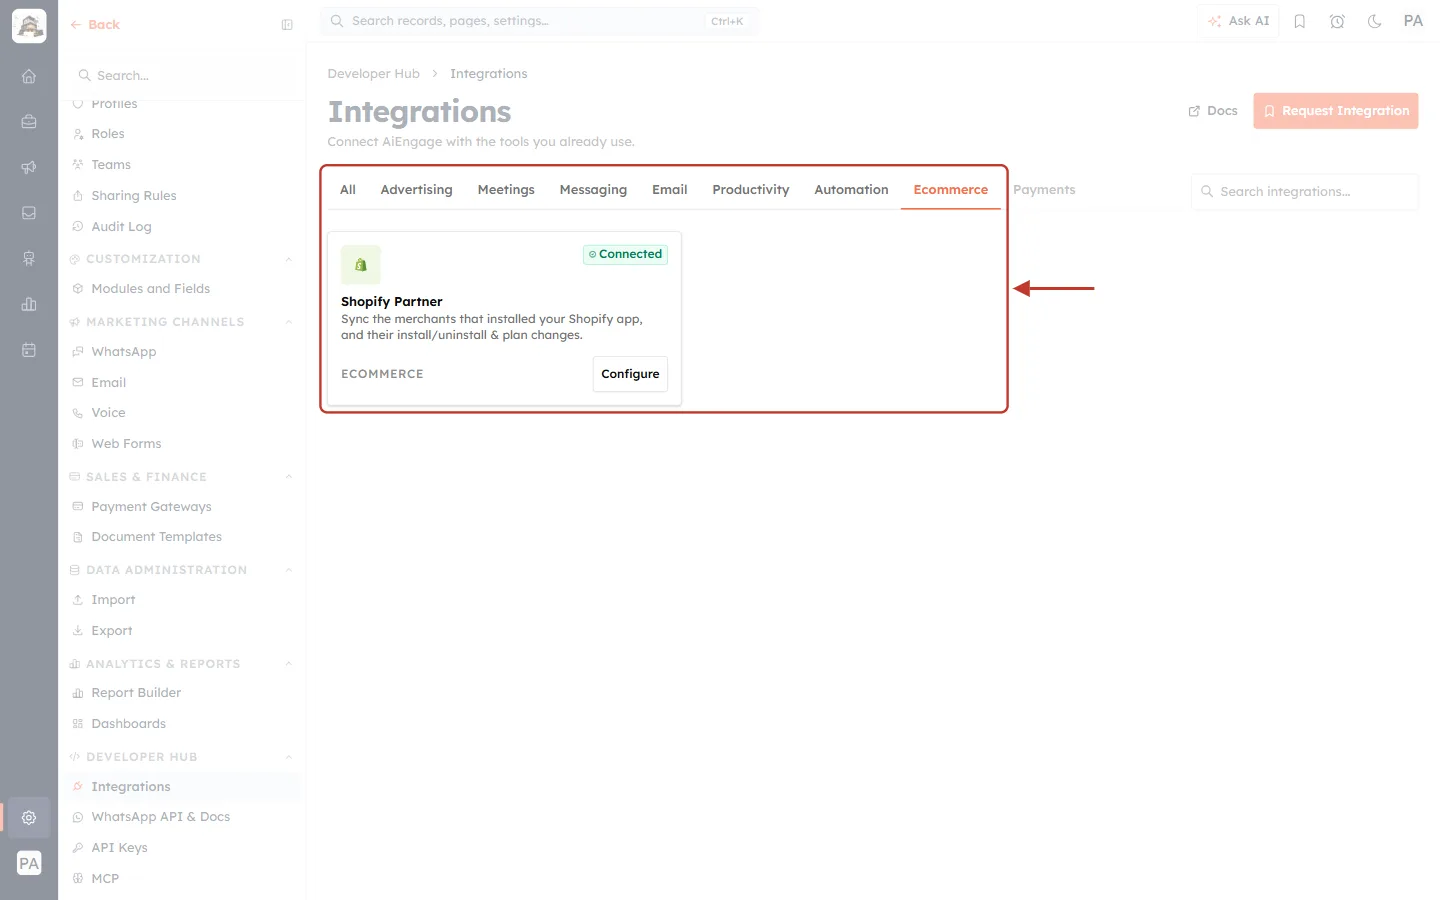The image size is (1440, 900).
Task: Open the Docs link
Action: tap(1213, 111)
